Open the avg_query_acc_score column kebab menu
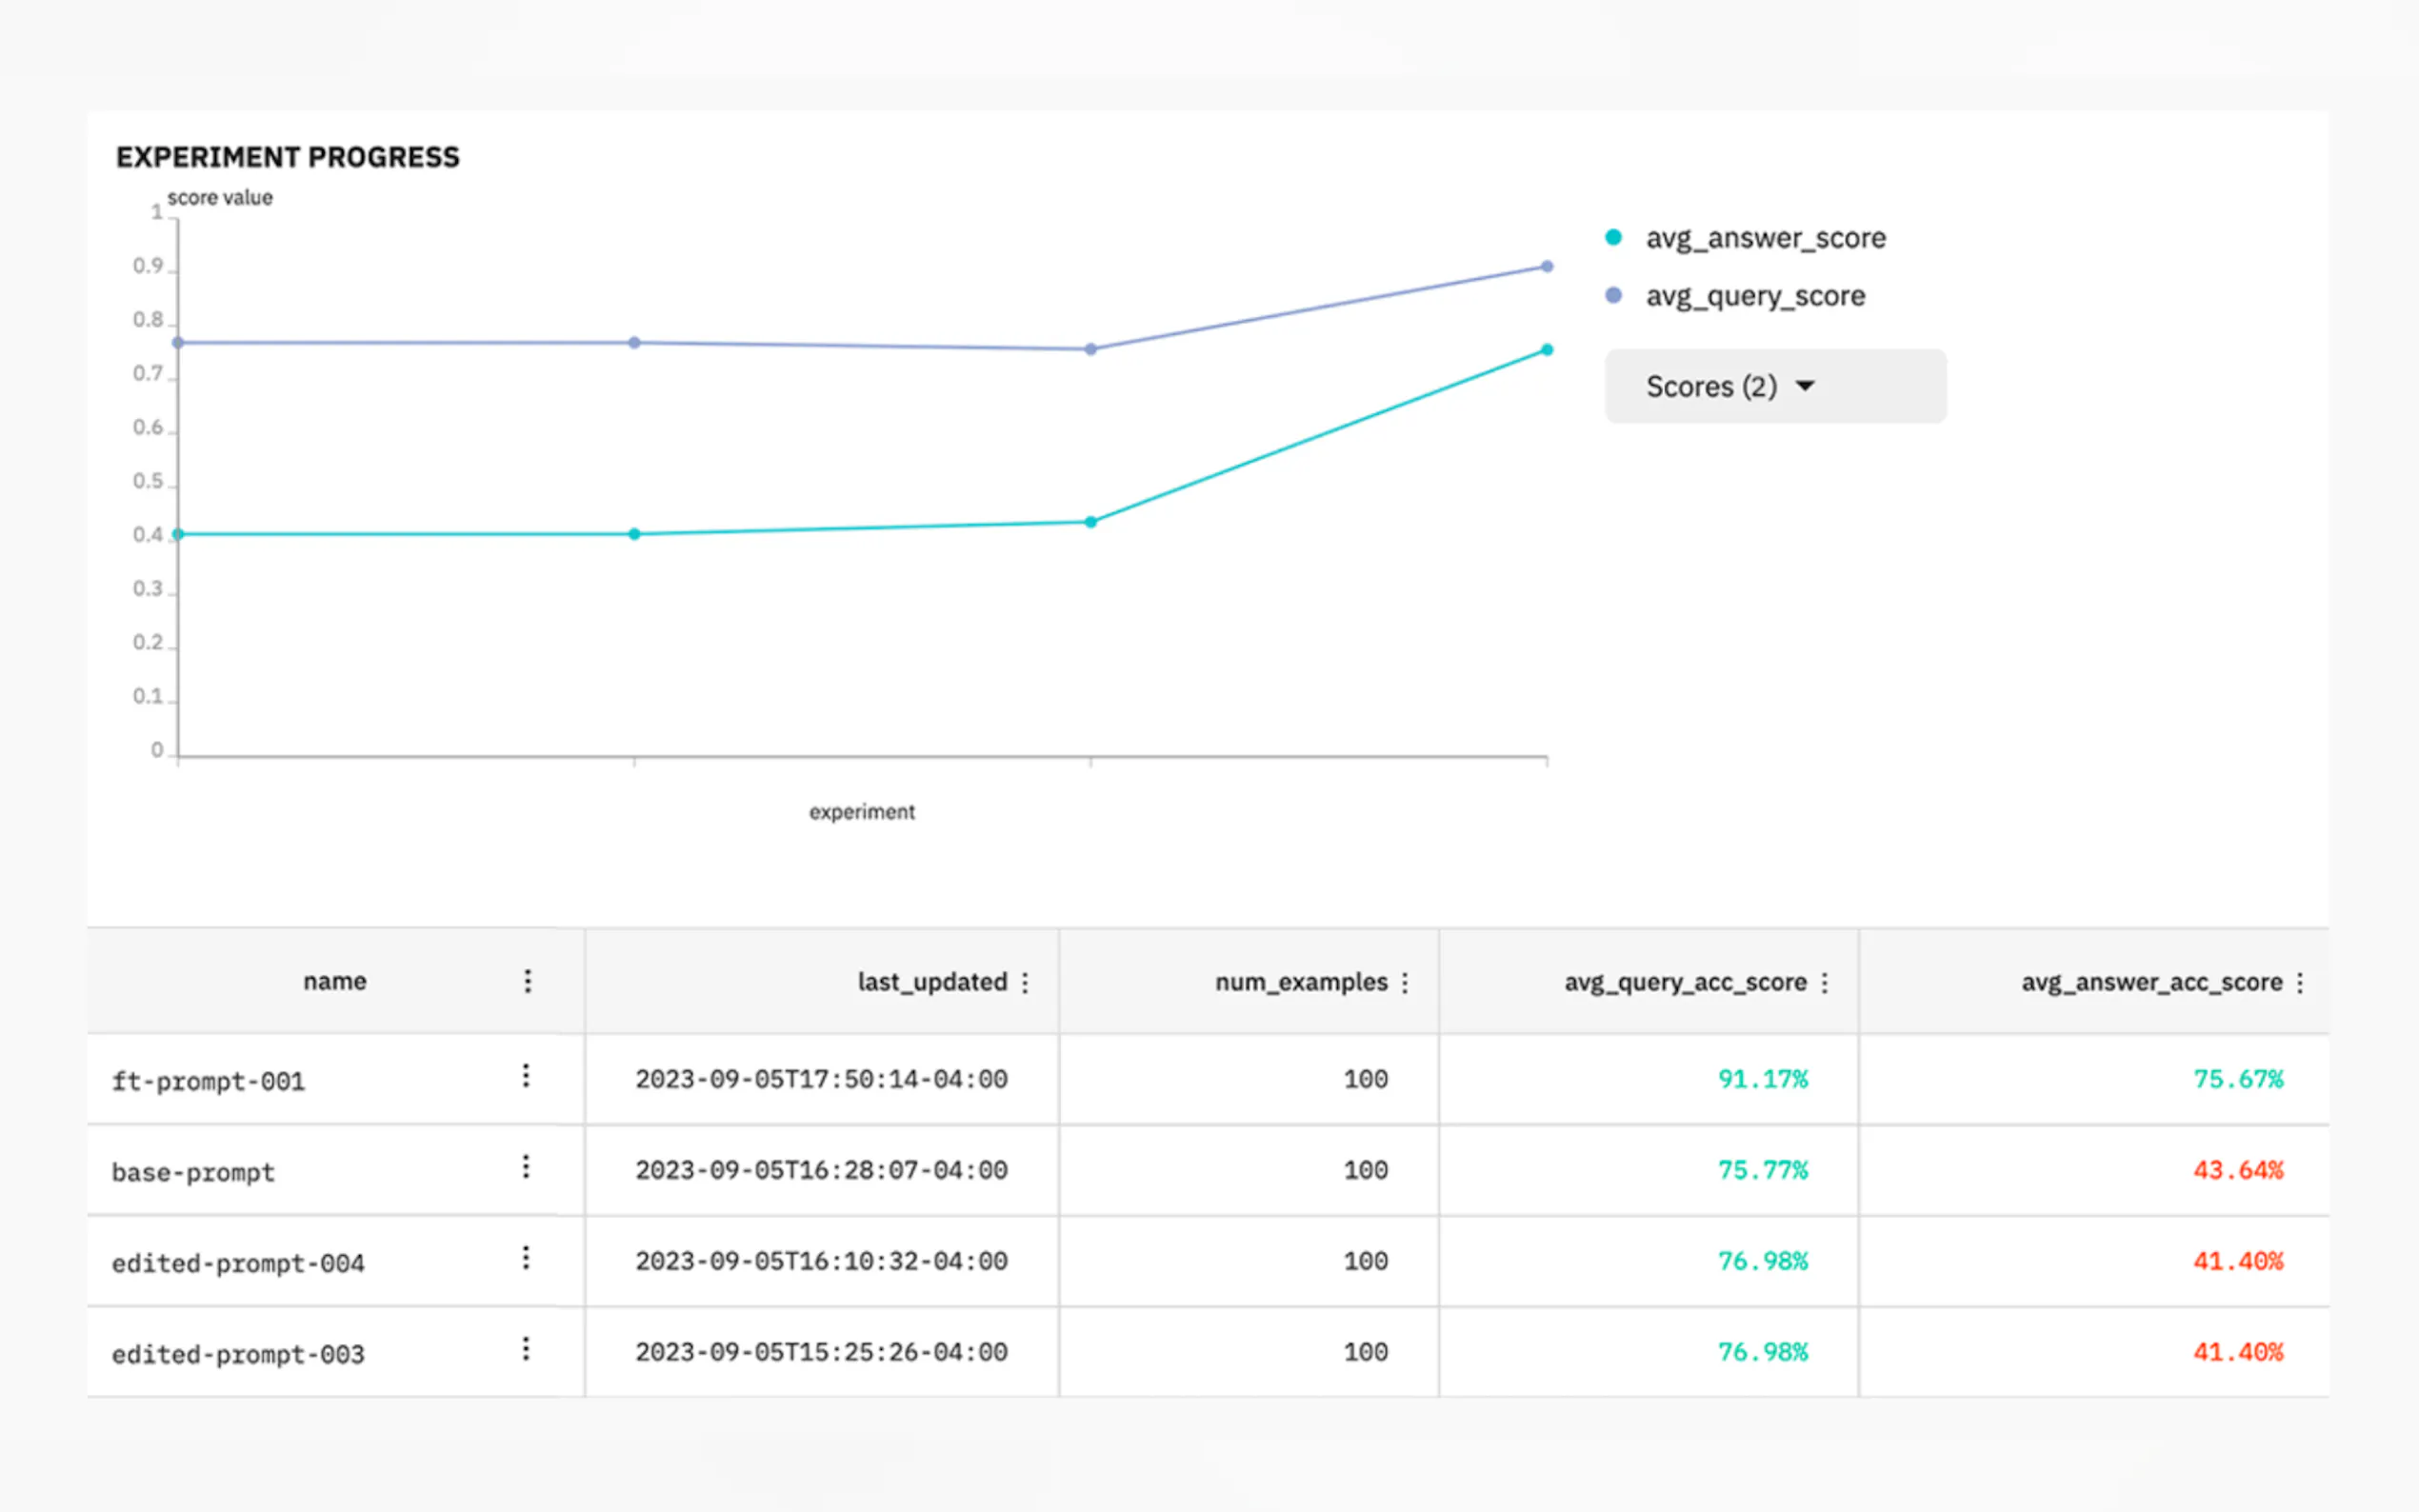This screenshot has width=2419, height=1512. [x=1825, y=983]
